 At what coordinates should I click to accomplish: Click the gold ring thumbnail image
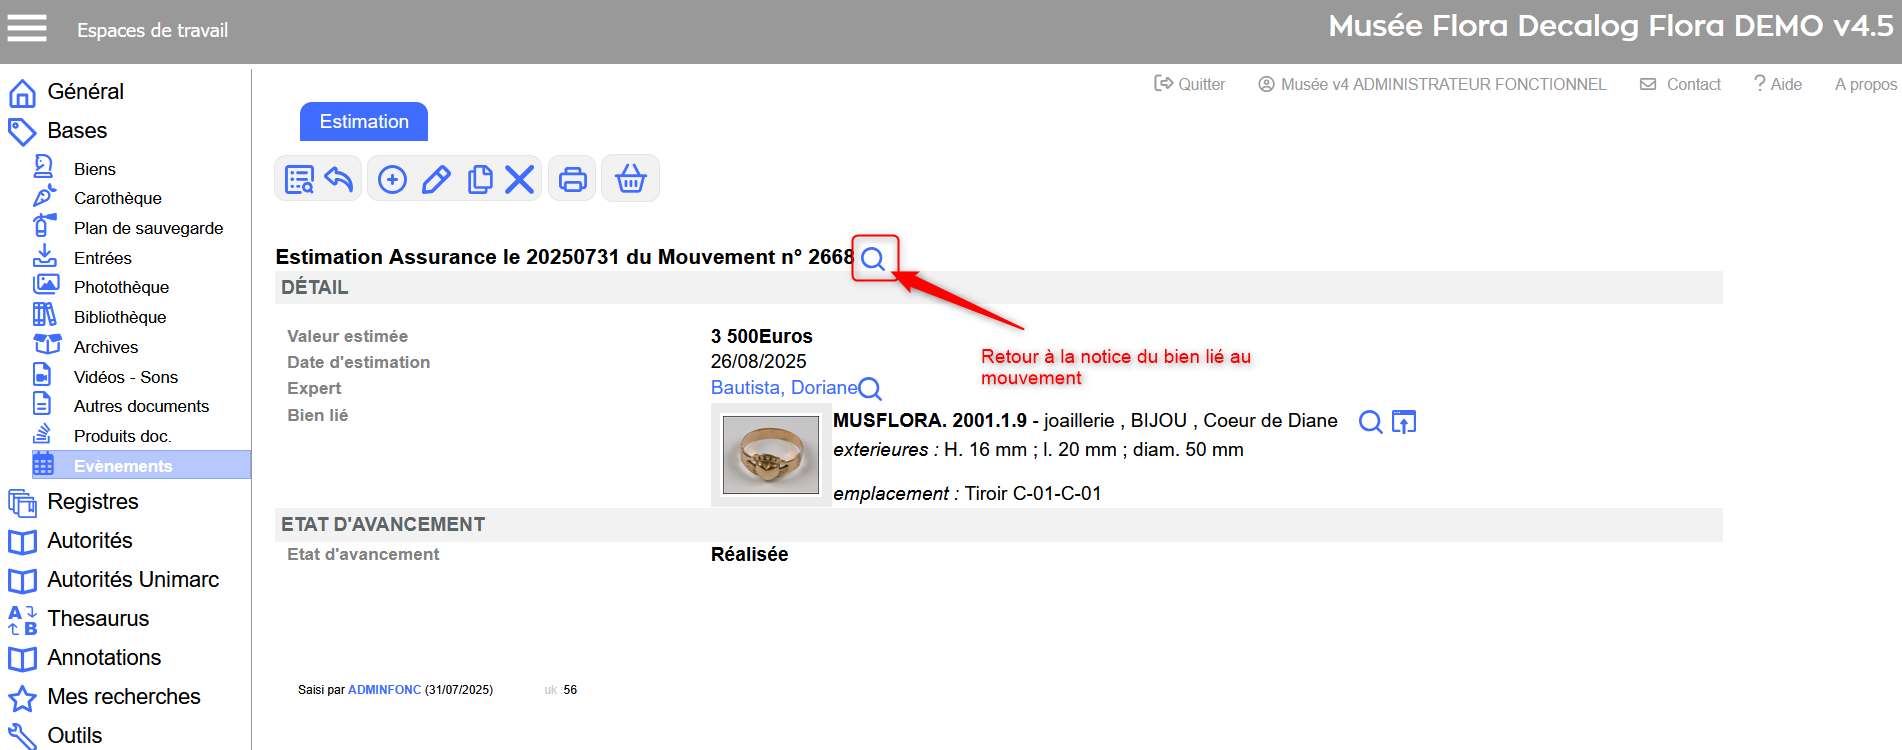point(770,455)
